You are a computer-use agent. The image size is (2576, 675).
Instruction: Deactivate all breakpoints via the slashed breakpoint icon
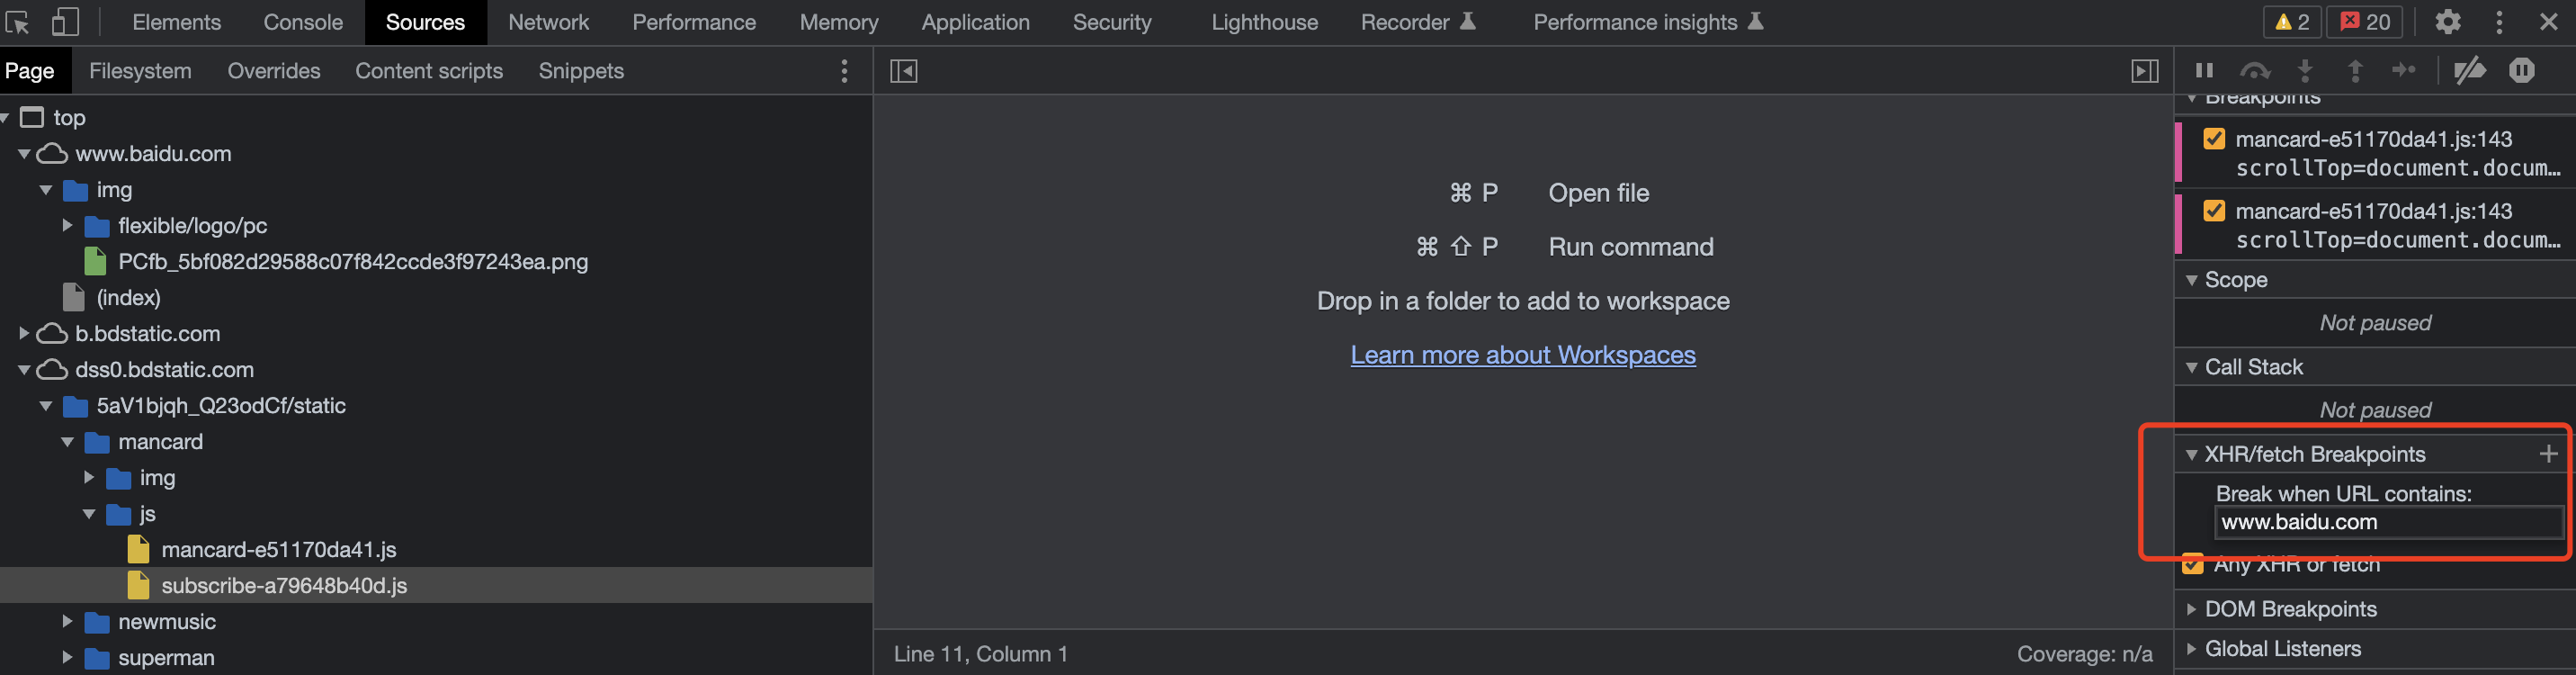coord(2472,70)
